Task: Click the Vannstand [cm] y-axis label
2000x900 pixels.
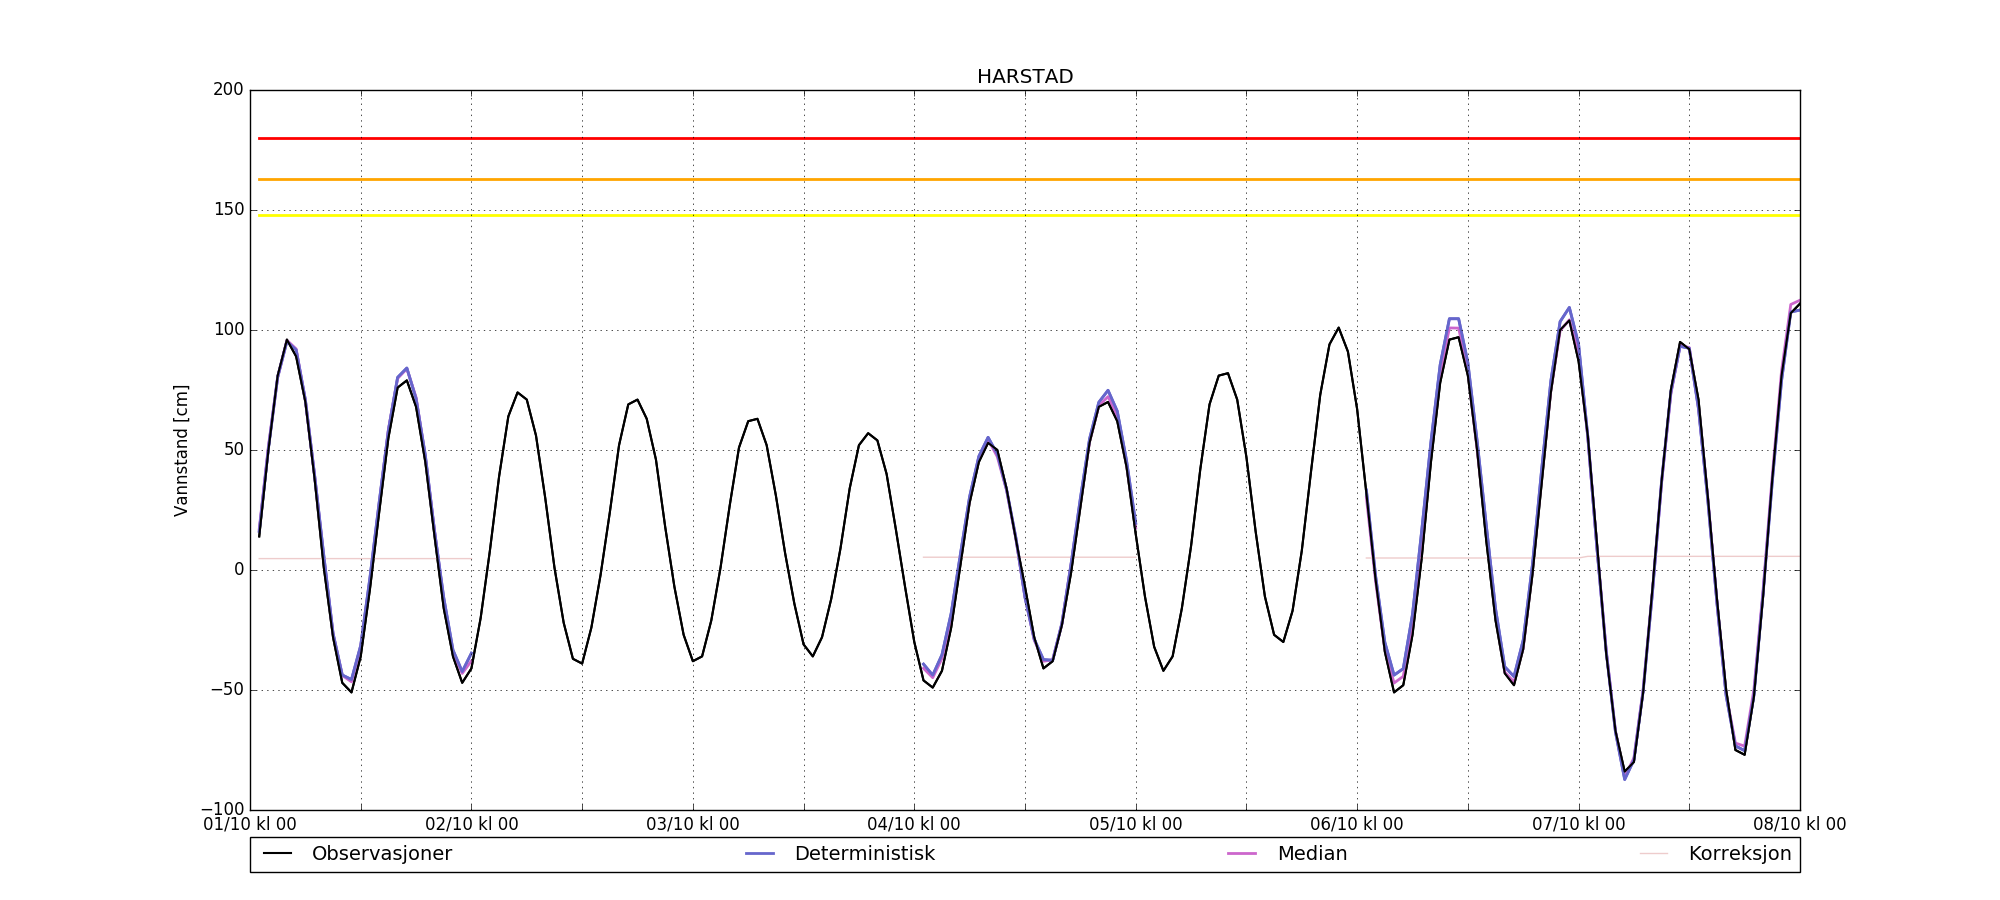Action: [x=181, y=450]
